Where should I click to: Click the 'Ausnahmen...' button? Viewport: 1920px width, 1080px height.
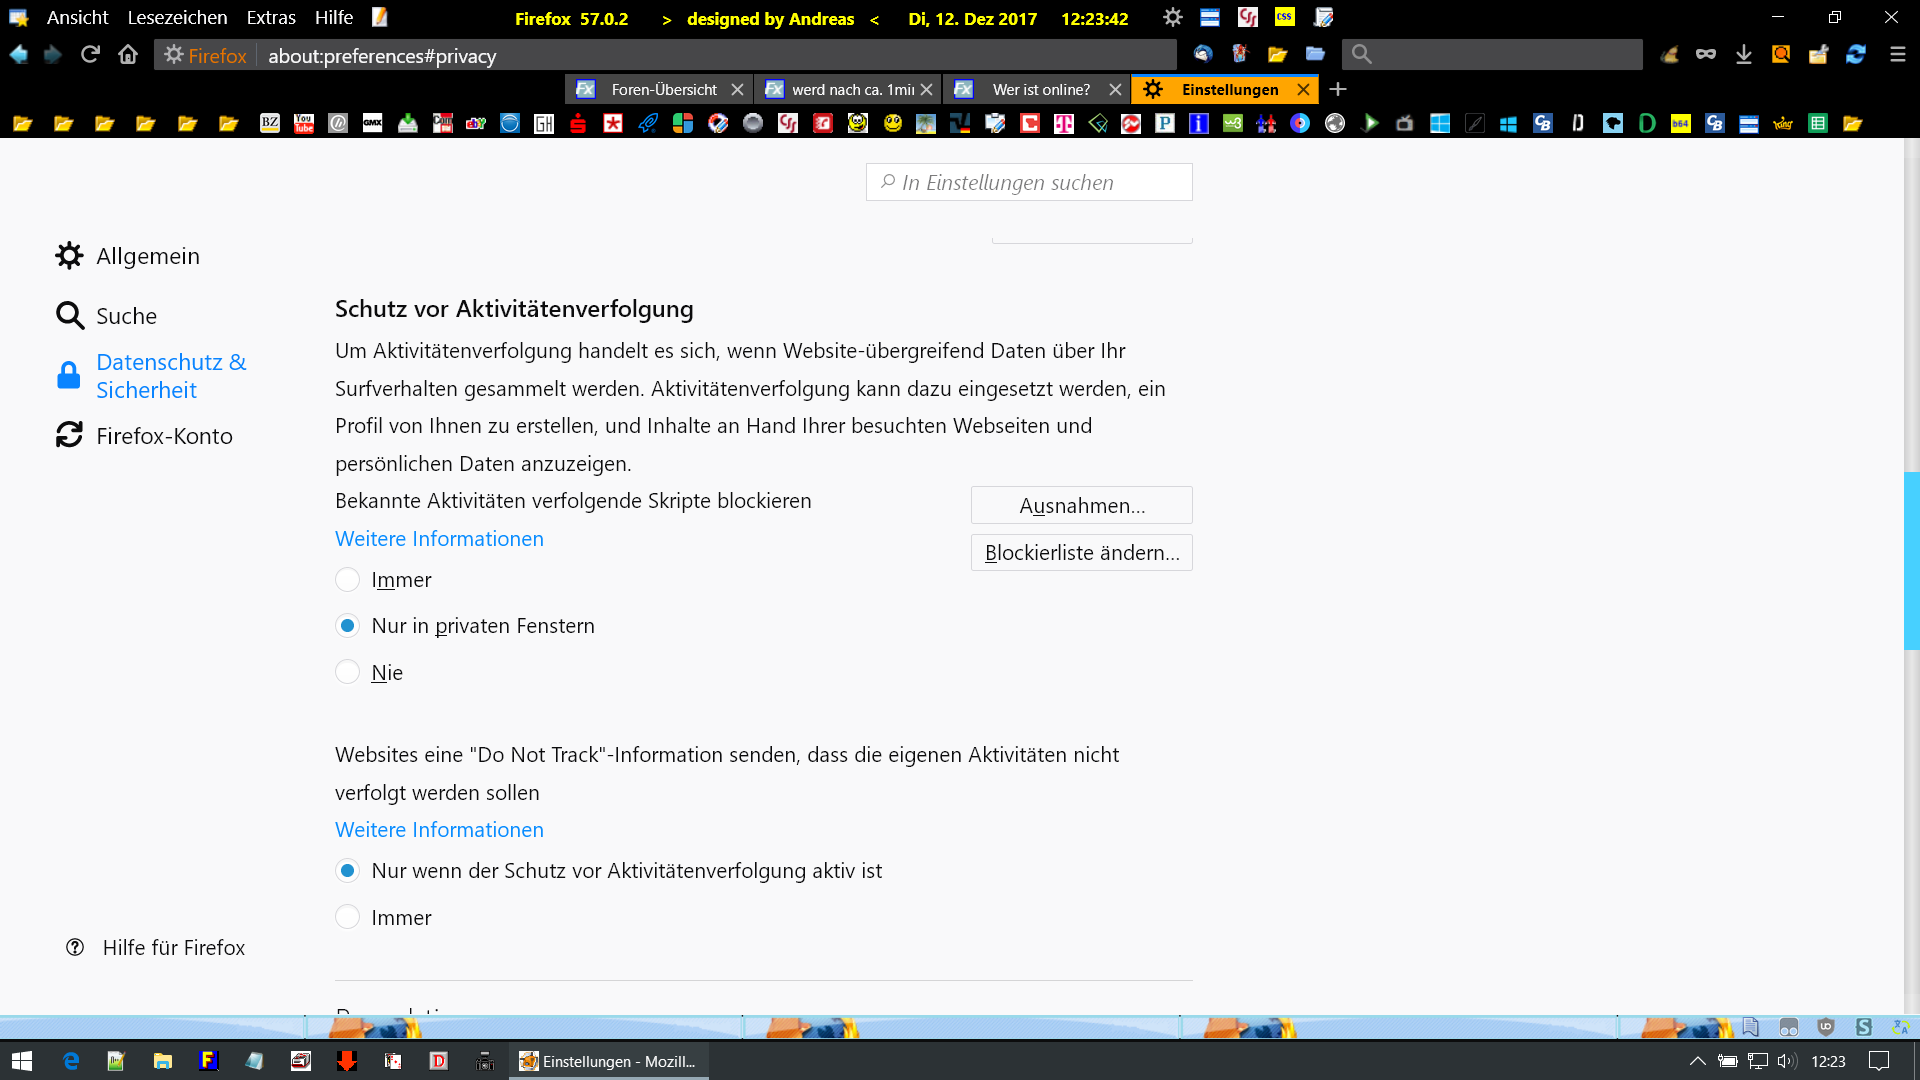[x=1081, y=505]
